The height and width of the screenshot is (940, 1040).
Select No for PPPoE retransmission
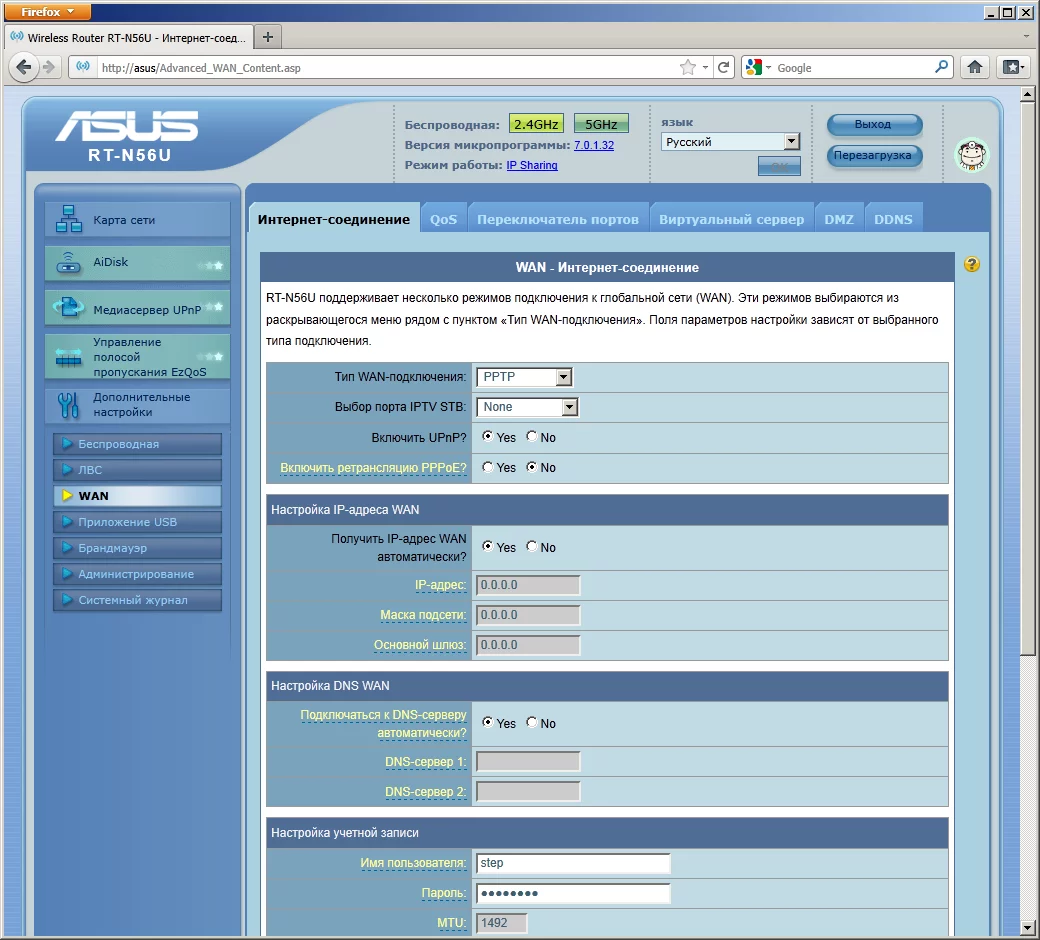tap(532, 467)
